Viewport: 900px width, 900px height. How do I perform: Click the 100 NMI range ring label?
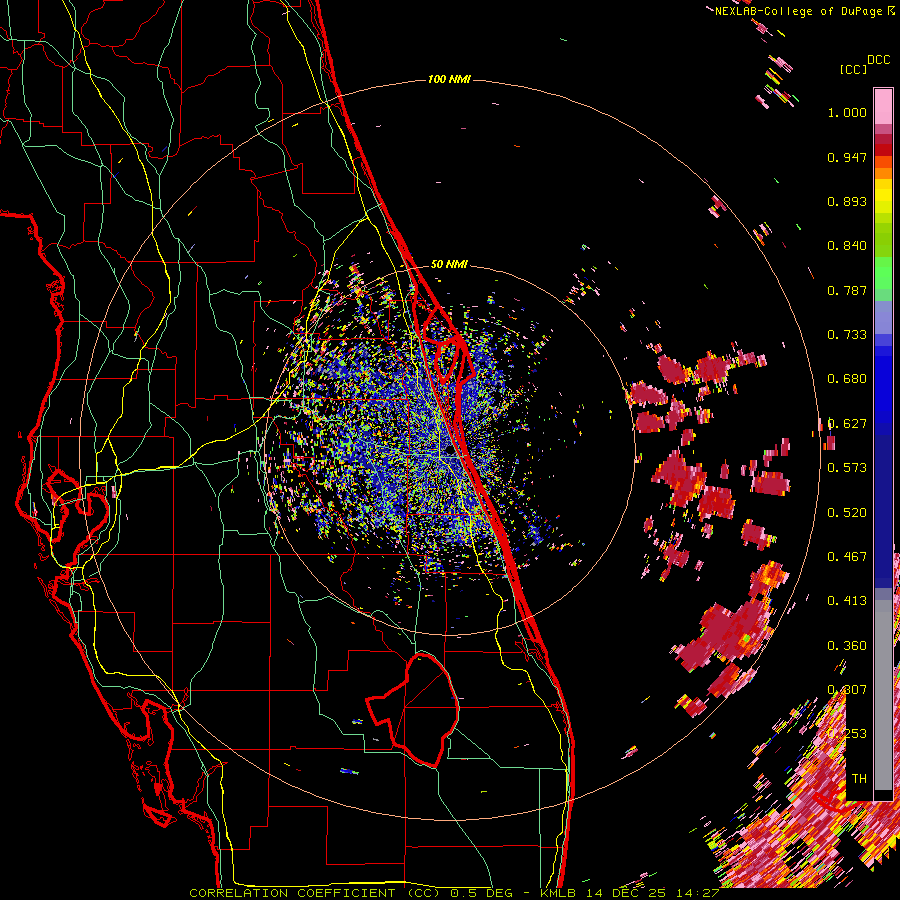tap(449, 79)
